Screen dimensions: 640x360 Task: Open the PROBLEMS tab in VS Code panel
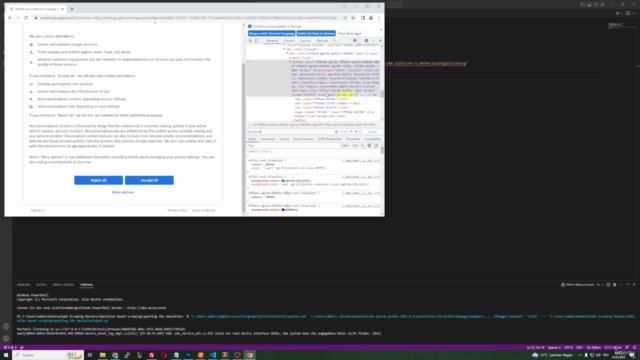[24, 285]
